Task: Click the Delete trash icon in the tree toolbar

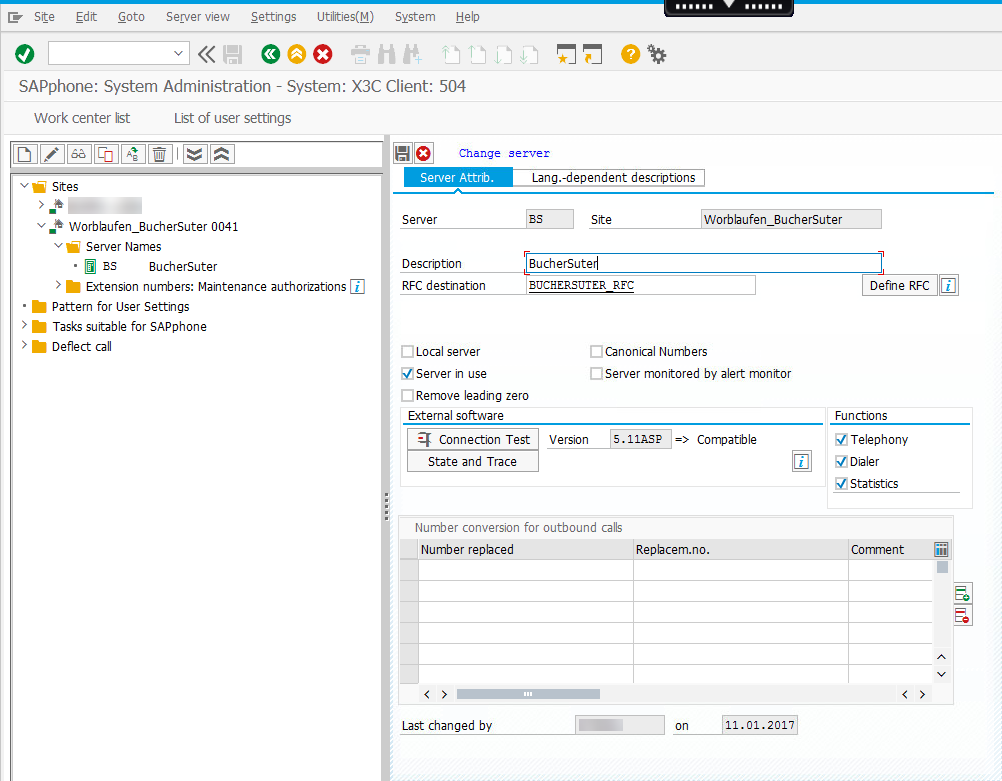Action: pyautogui.click(x=159, y=154)
